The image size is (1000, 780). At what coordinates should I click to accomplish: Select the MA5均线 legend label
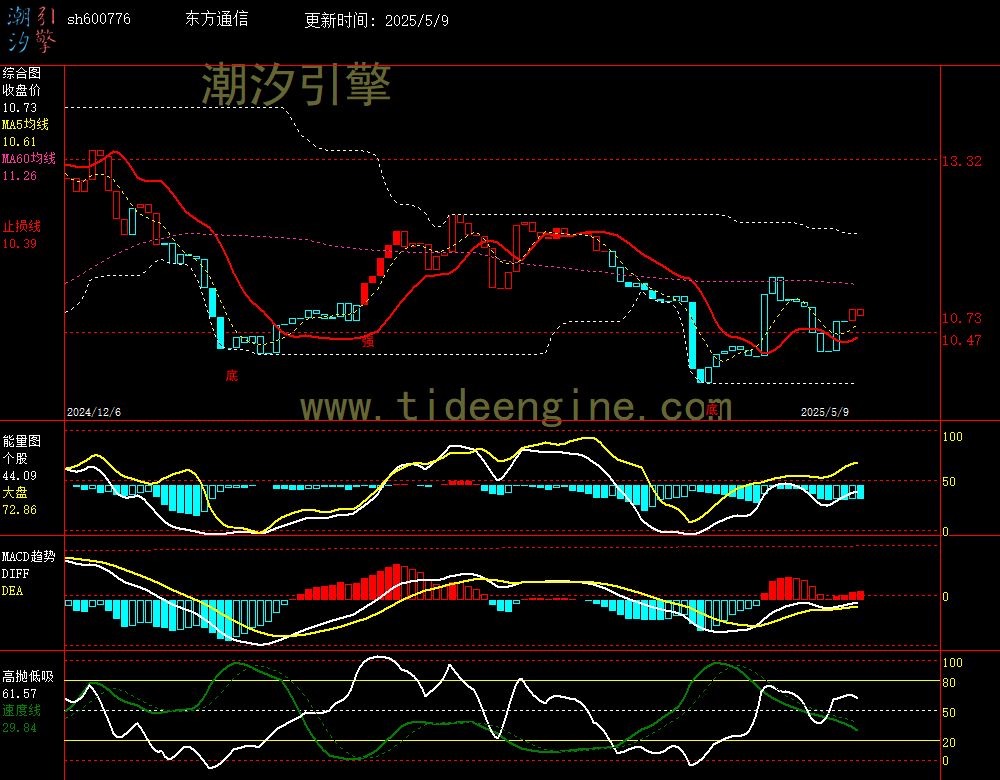click(26, 124)
